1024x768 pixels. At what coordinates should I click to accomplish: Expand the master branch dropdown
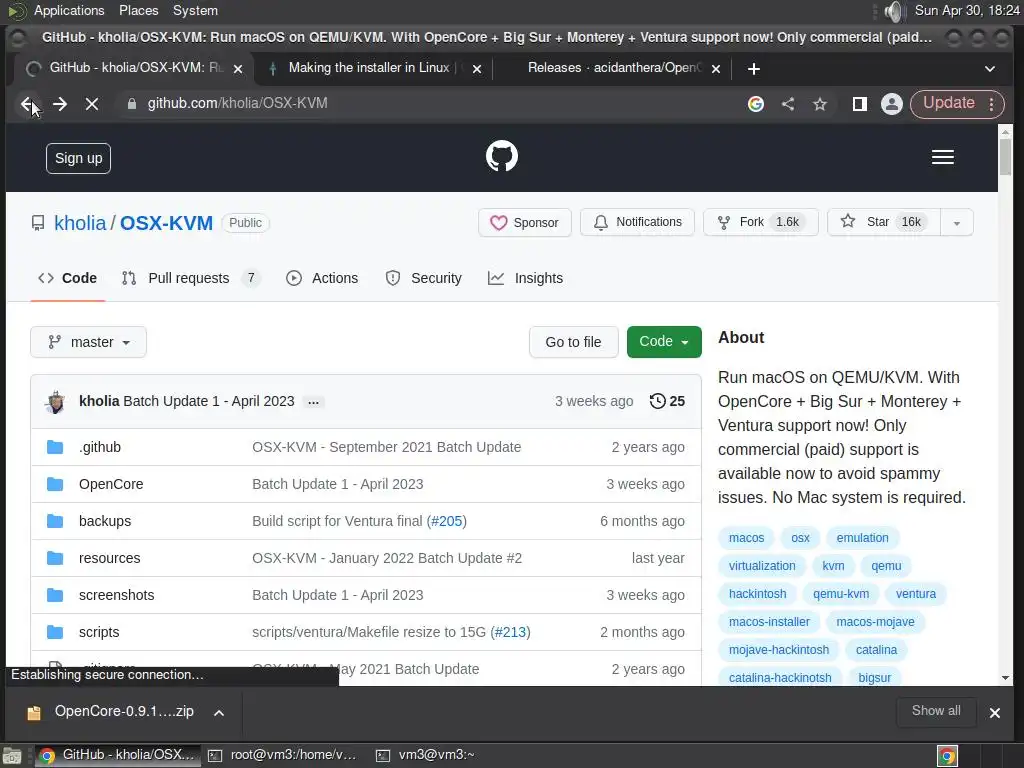pyautogui.click(x=88, y=342)
